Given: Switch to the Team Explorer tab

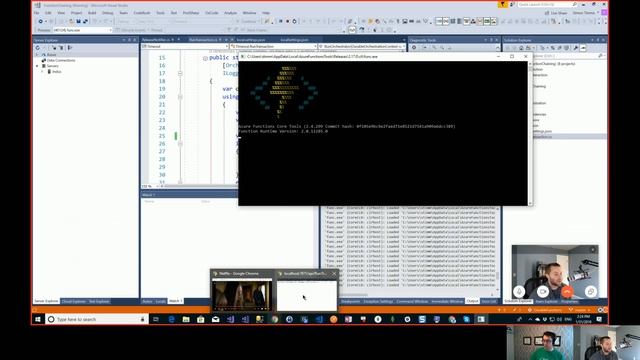Looking at the screenshot, I should click(x=547, y=302).
